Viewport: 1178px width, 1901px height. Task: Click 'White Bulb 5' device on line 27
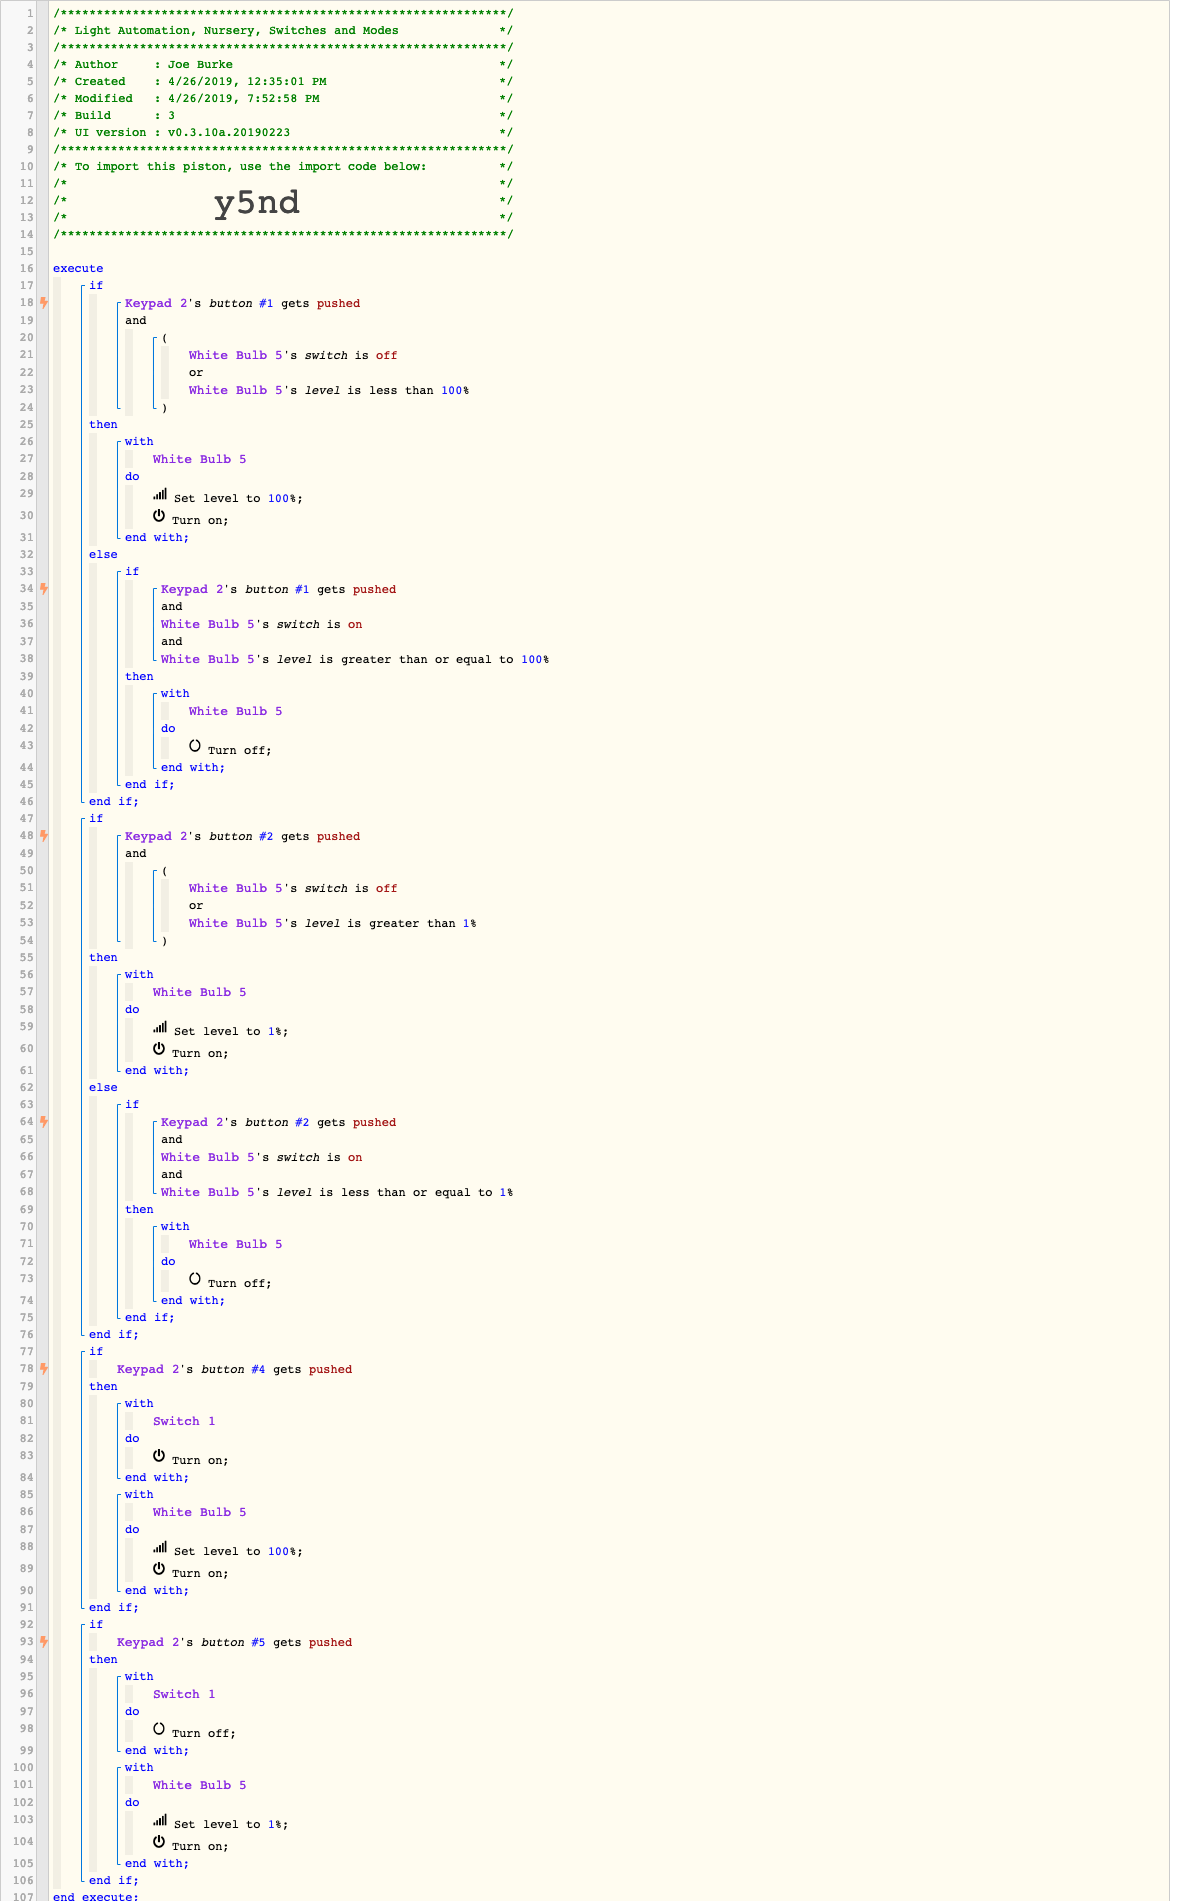pyautogui.click(x=199, y=459)
